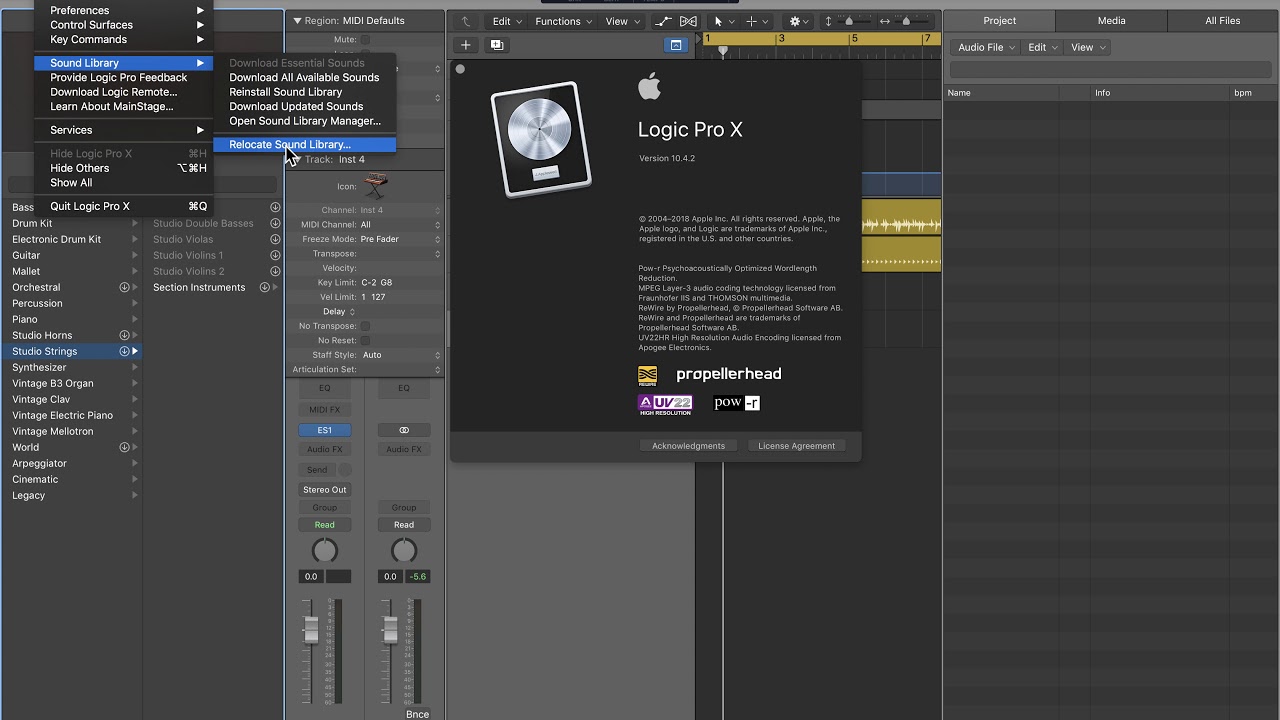Choose Reinstall Sound Library
This screenshot has width=1280, height=720.
point(305,92)
